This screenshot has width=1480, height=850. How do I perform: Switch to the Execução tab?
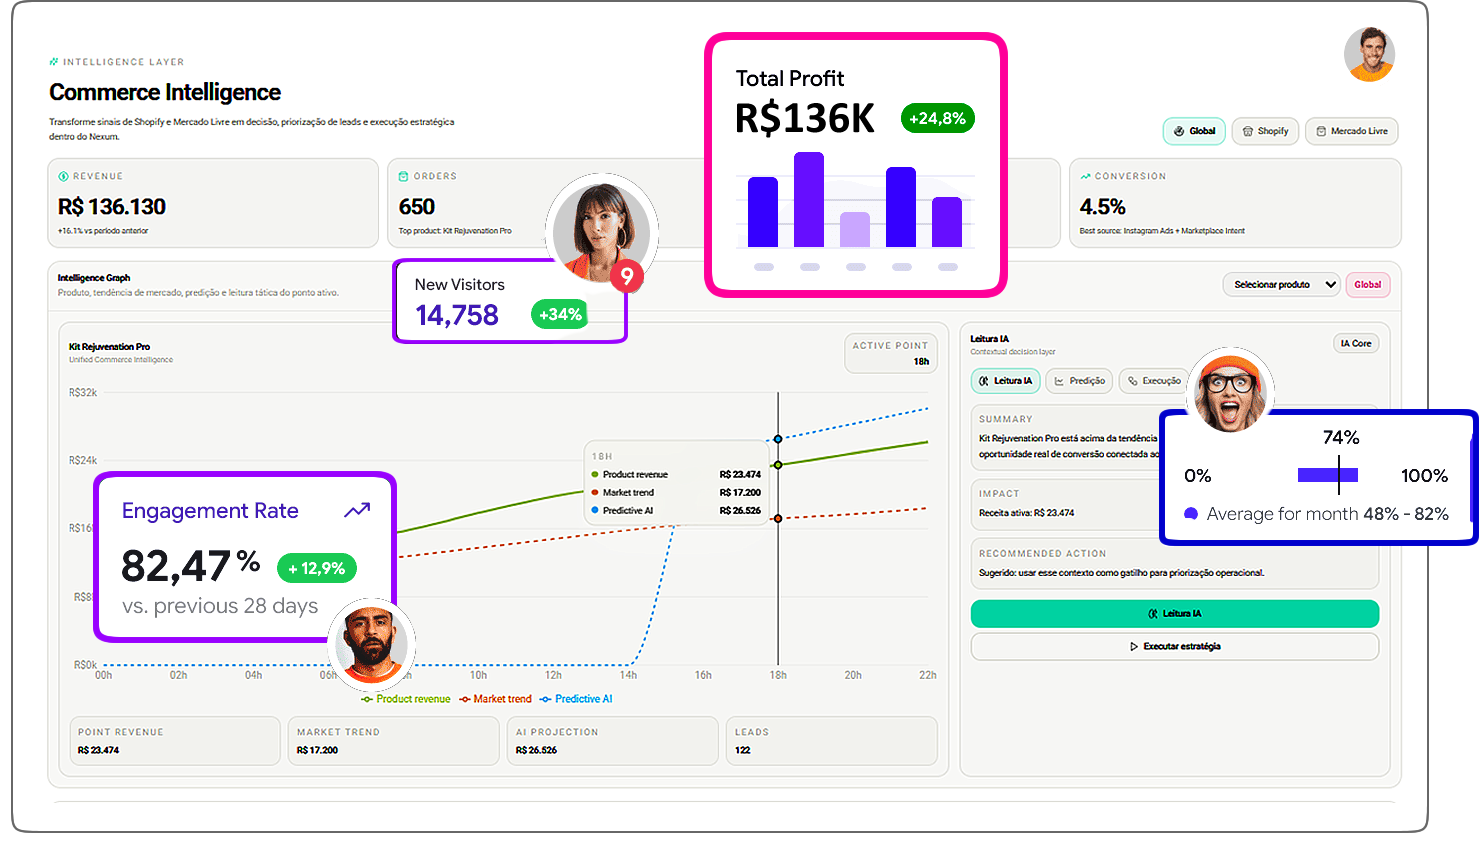[1154, 381]
